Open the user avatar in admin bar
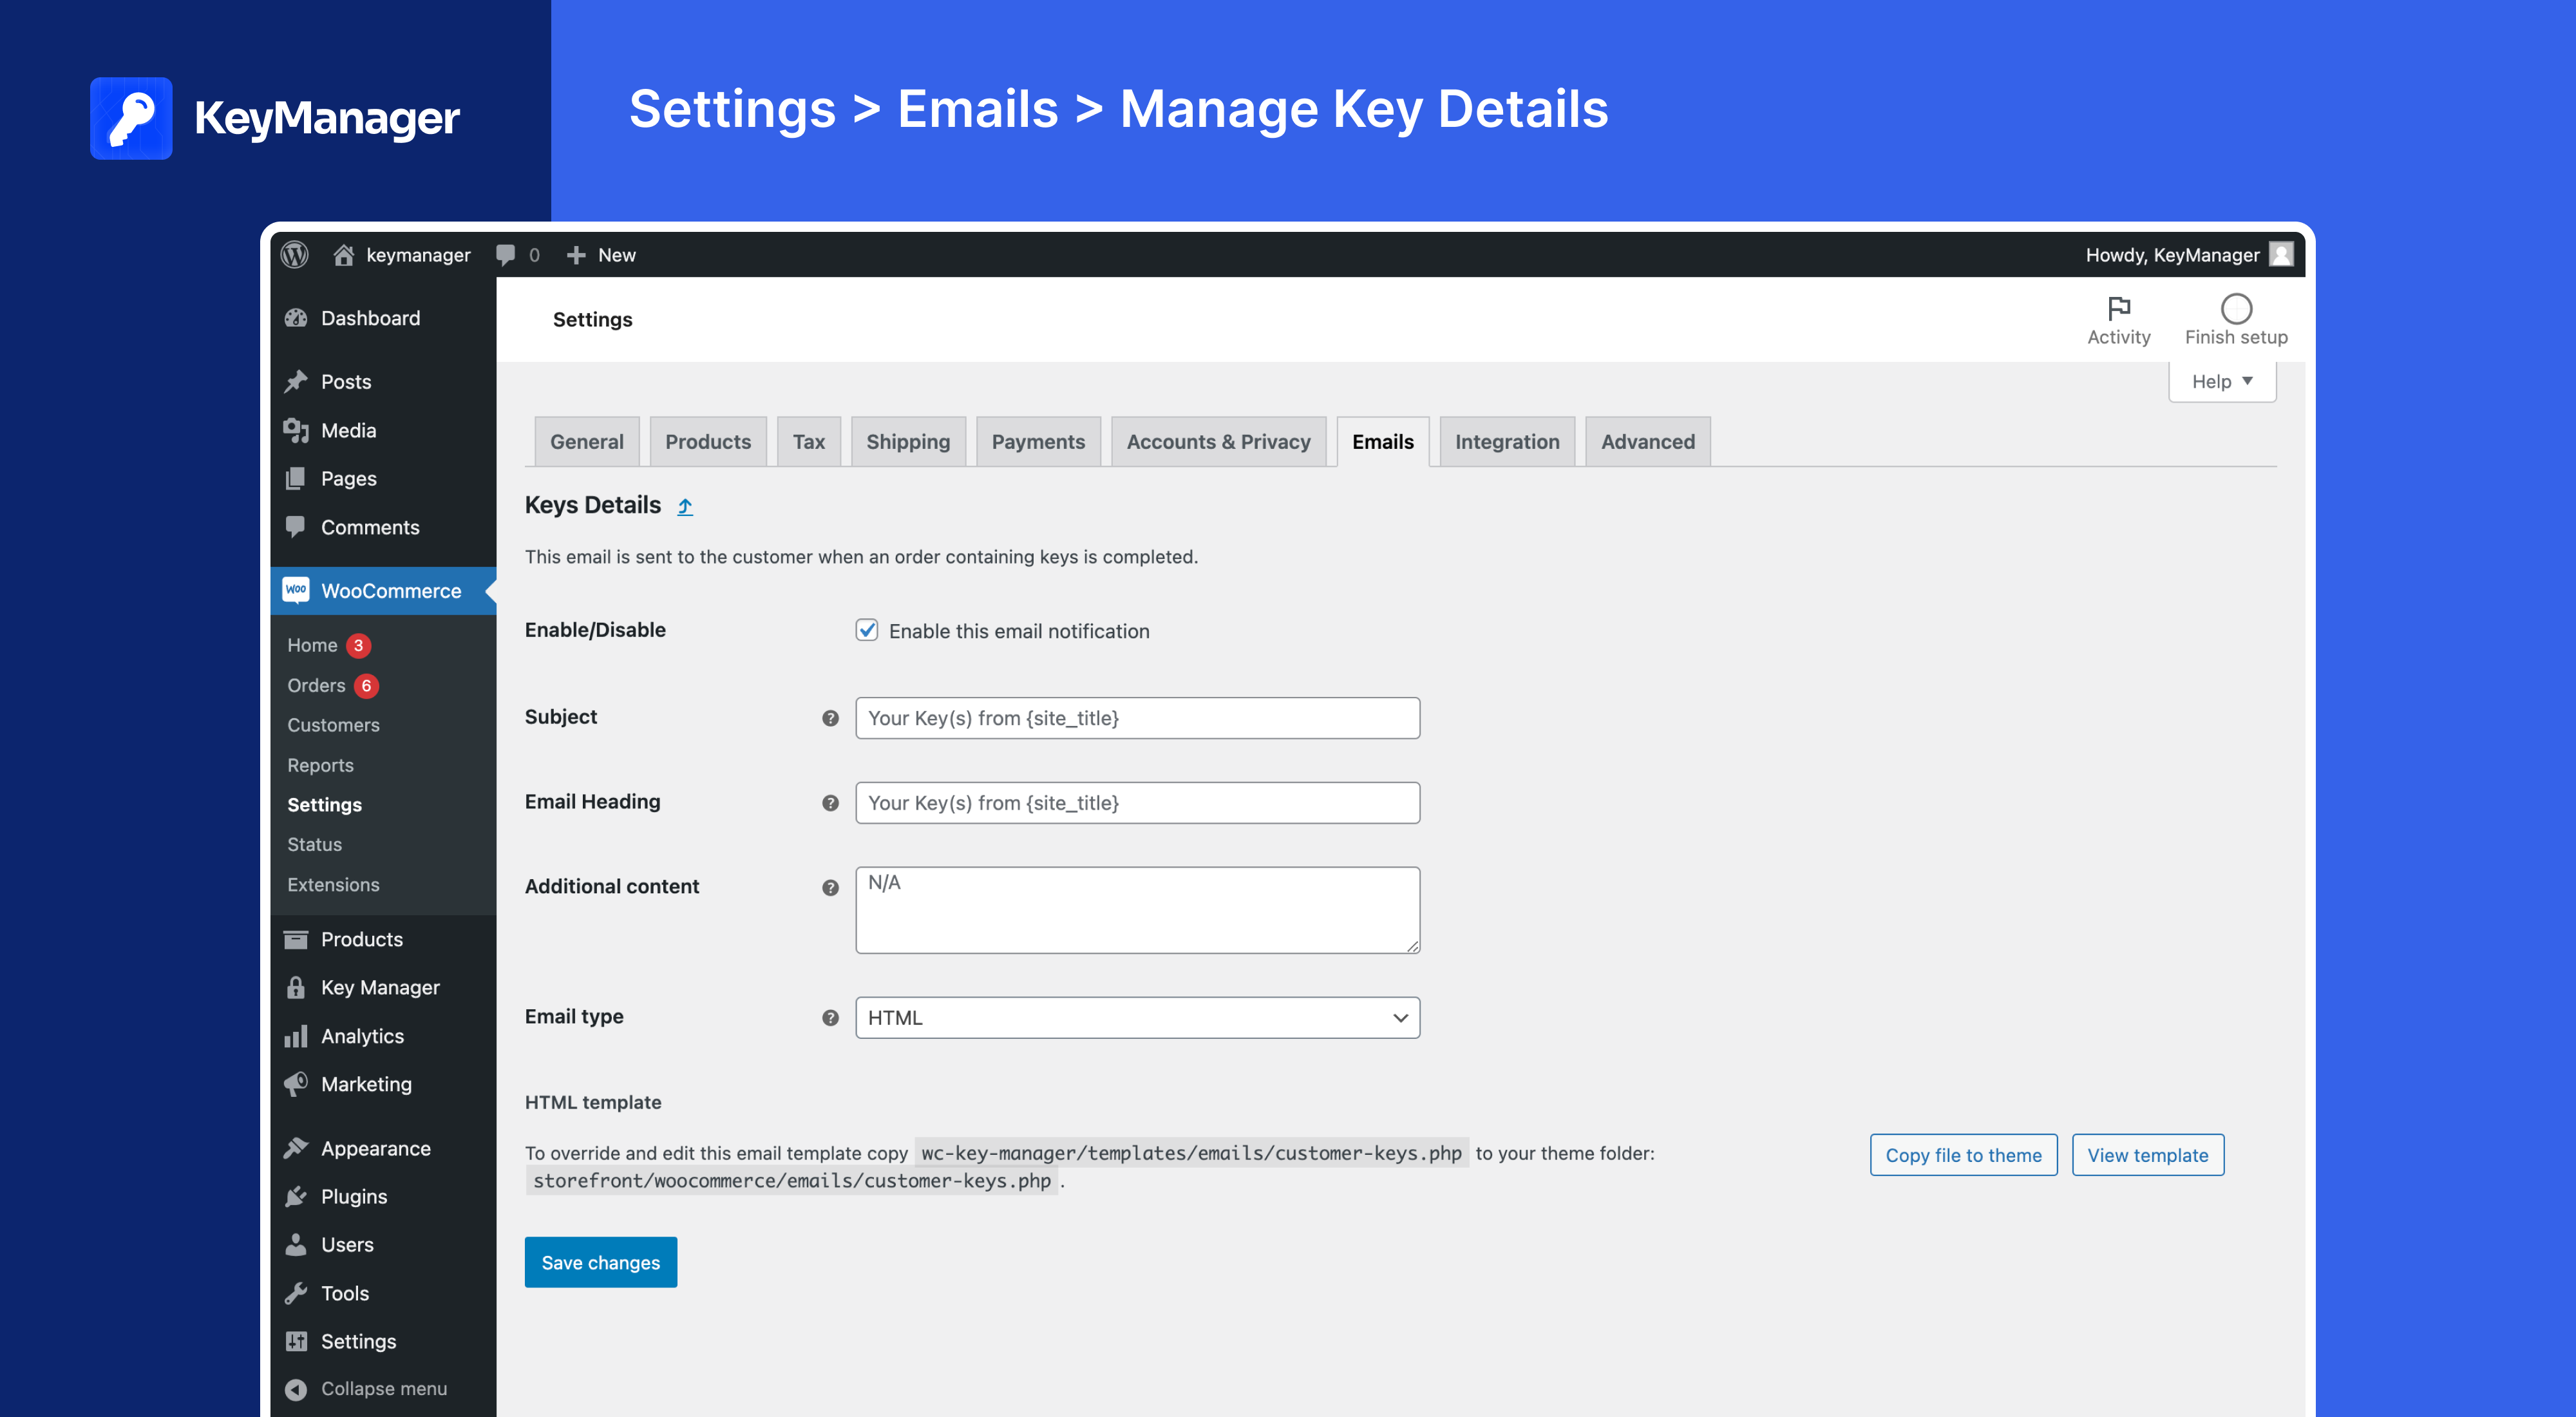This screenshot has width=2576, height=1417. click(2282, 255)
